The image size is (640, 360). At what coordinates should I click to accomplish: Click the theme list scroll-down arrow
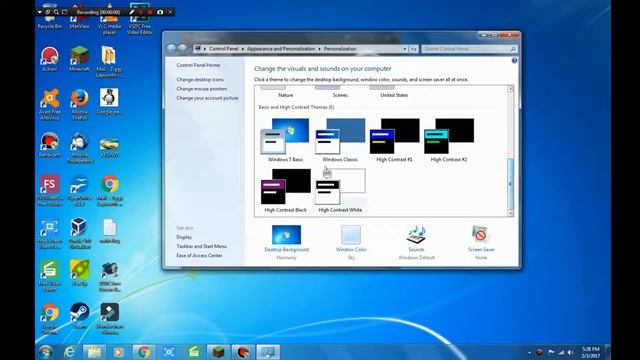point(510,213)
